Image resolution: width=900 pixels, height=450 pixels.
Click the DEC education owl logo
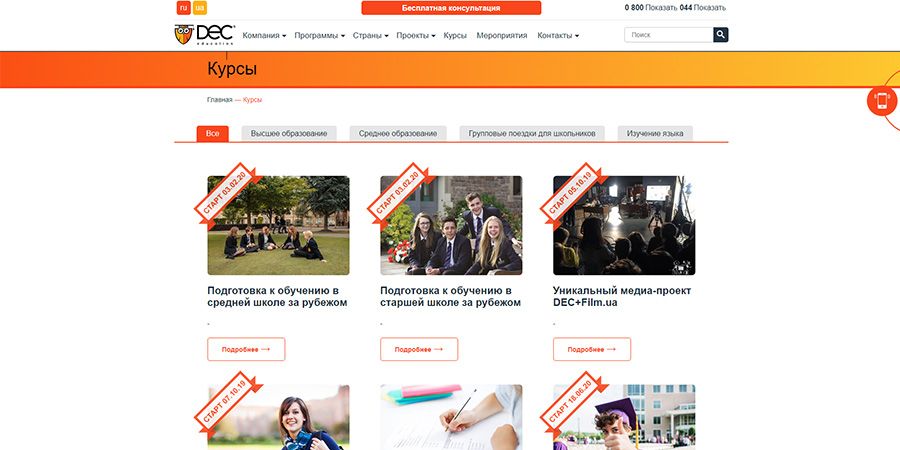tap(205, 35)
